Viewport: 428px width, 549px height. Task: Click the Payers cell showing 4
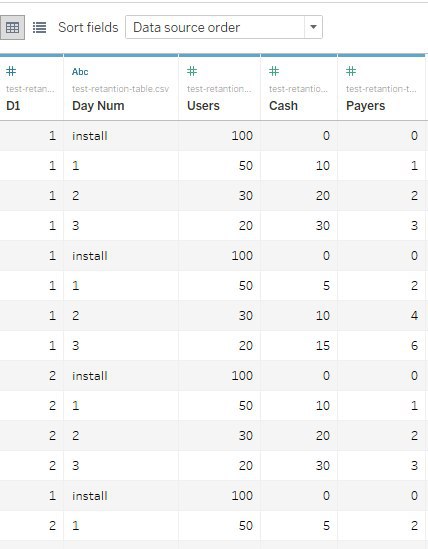[x=381, y=316]
